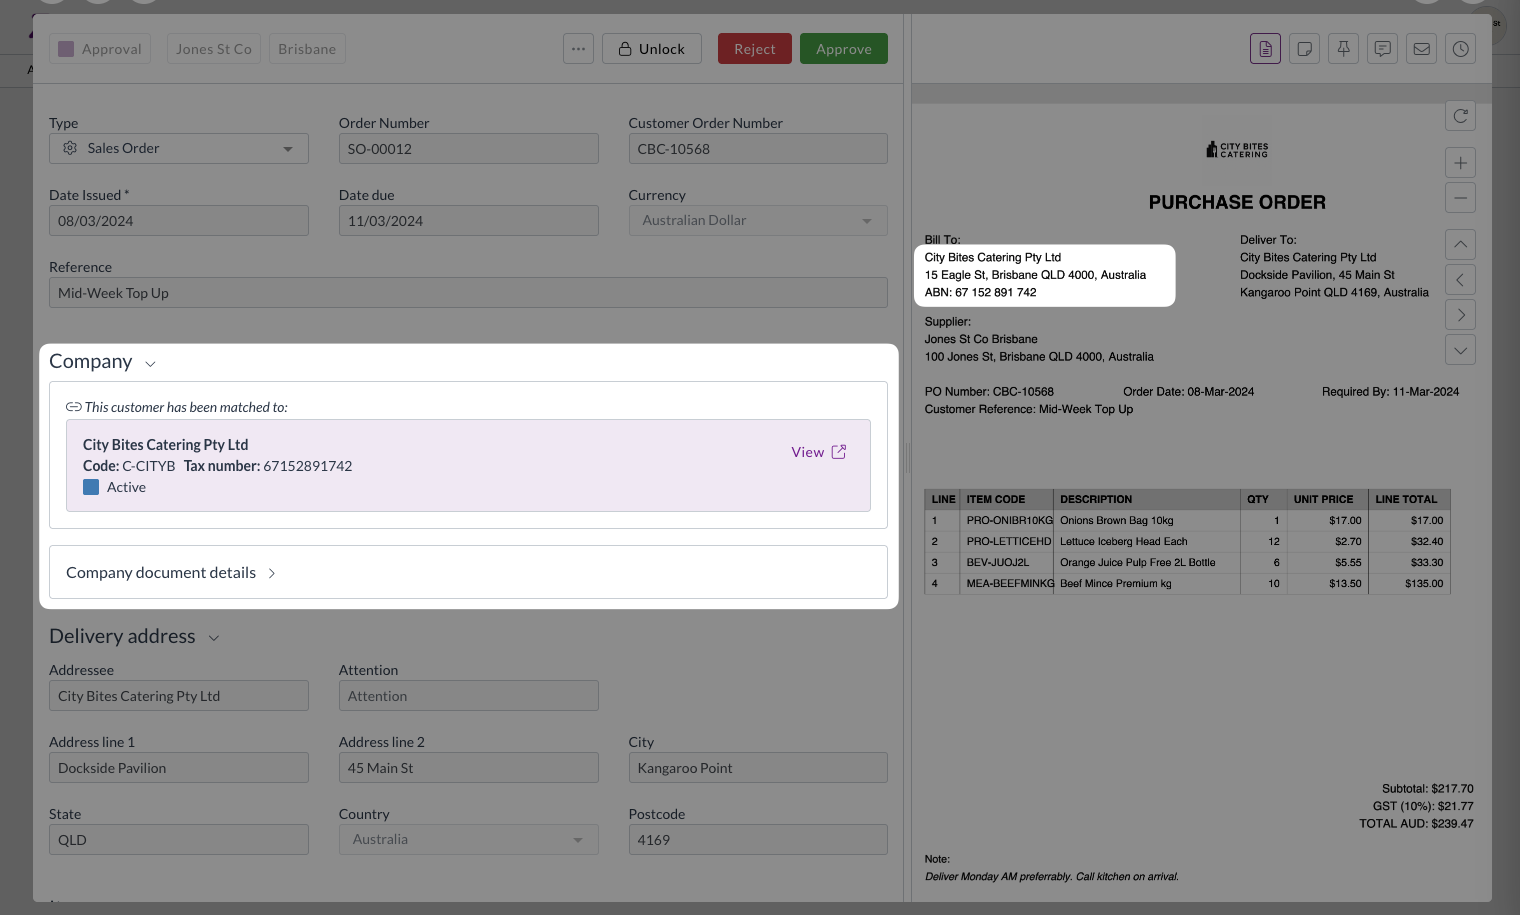Click the GST (10%): $21.77 text

pos(1423,806)
